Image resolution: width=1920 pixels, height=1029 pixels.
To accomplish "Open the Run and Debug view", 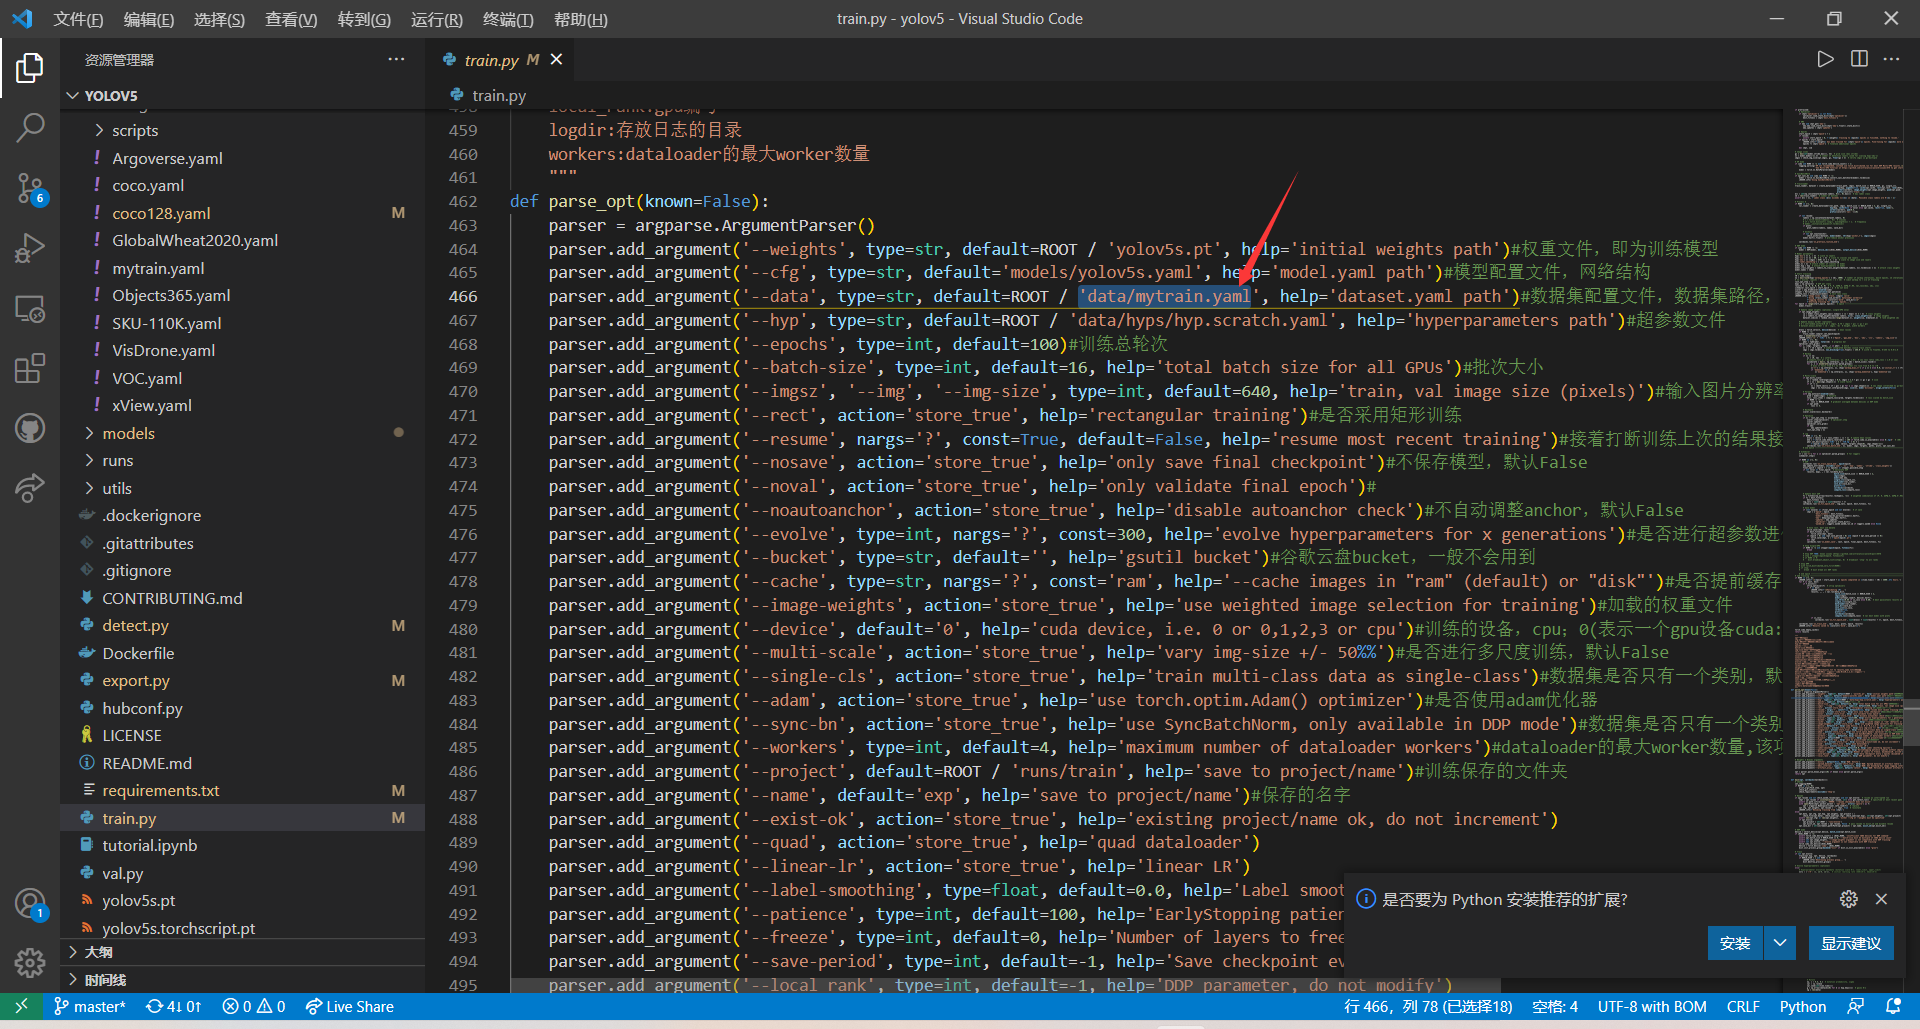I will coord(30,247).
